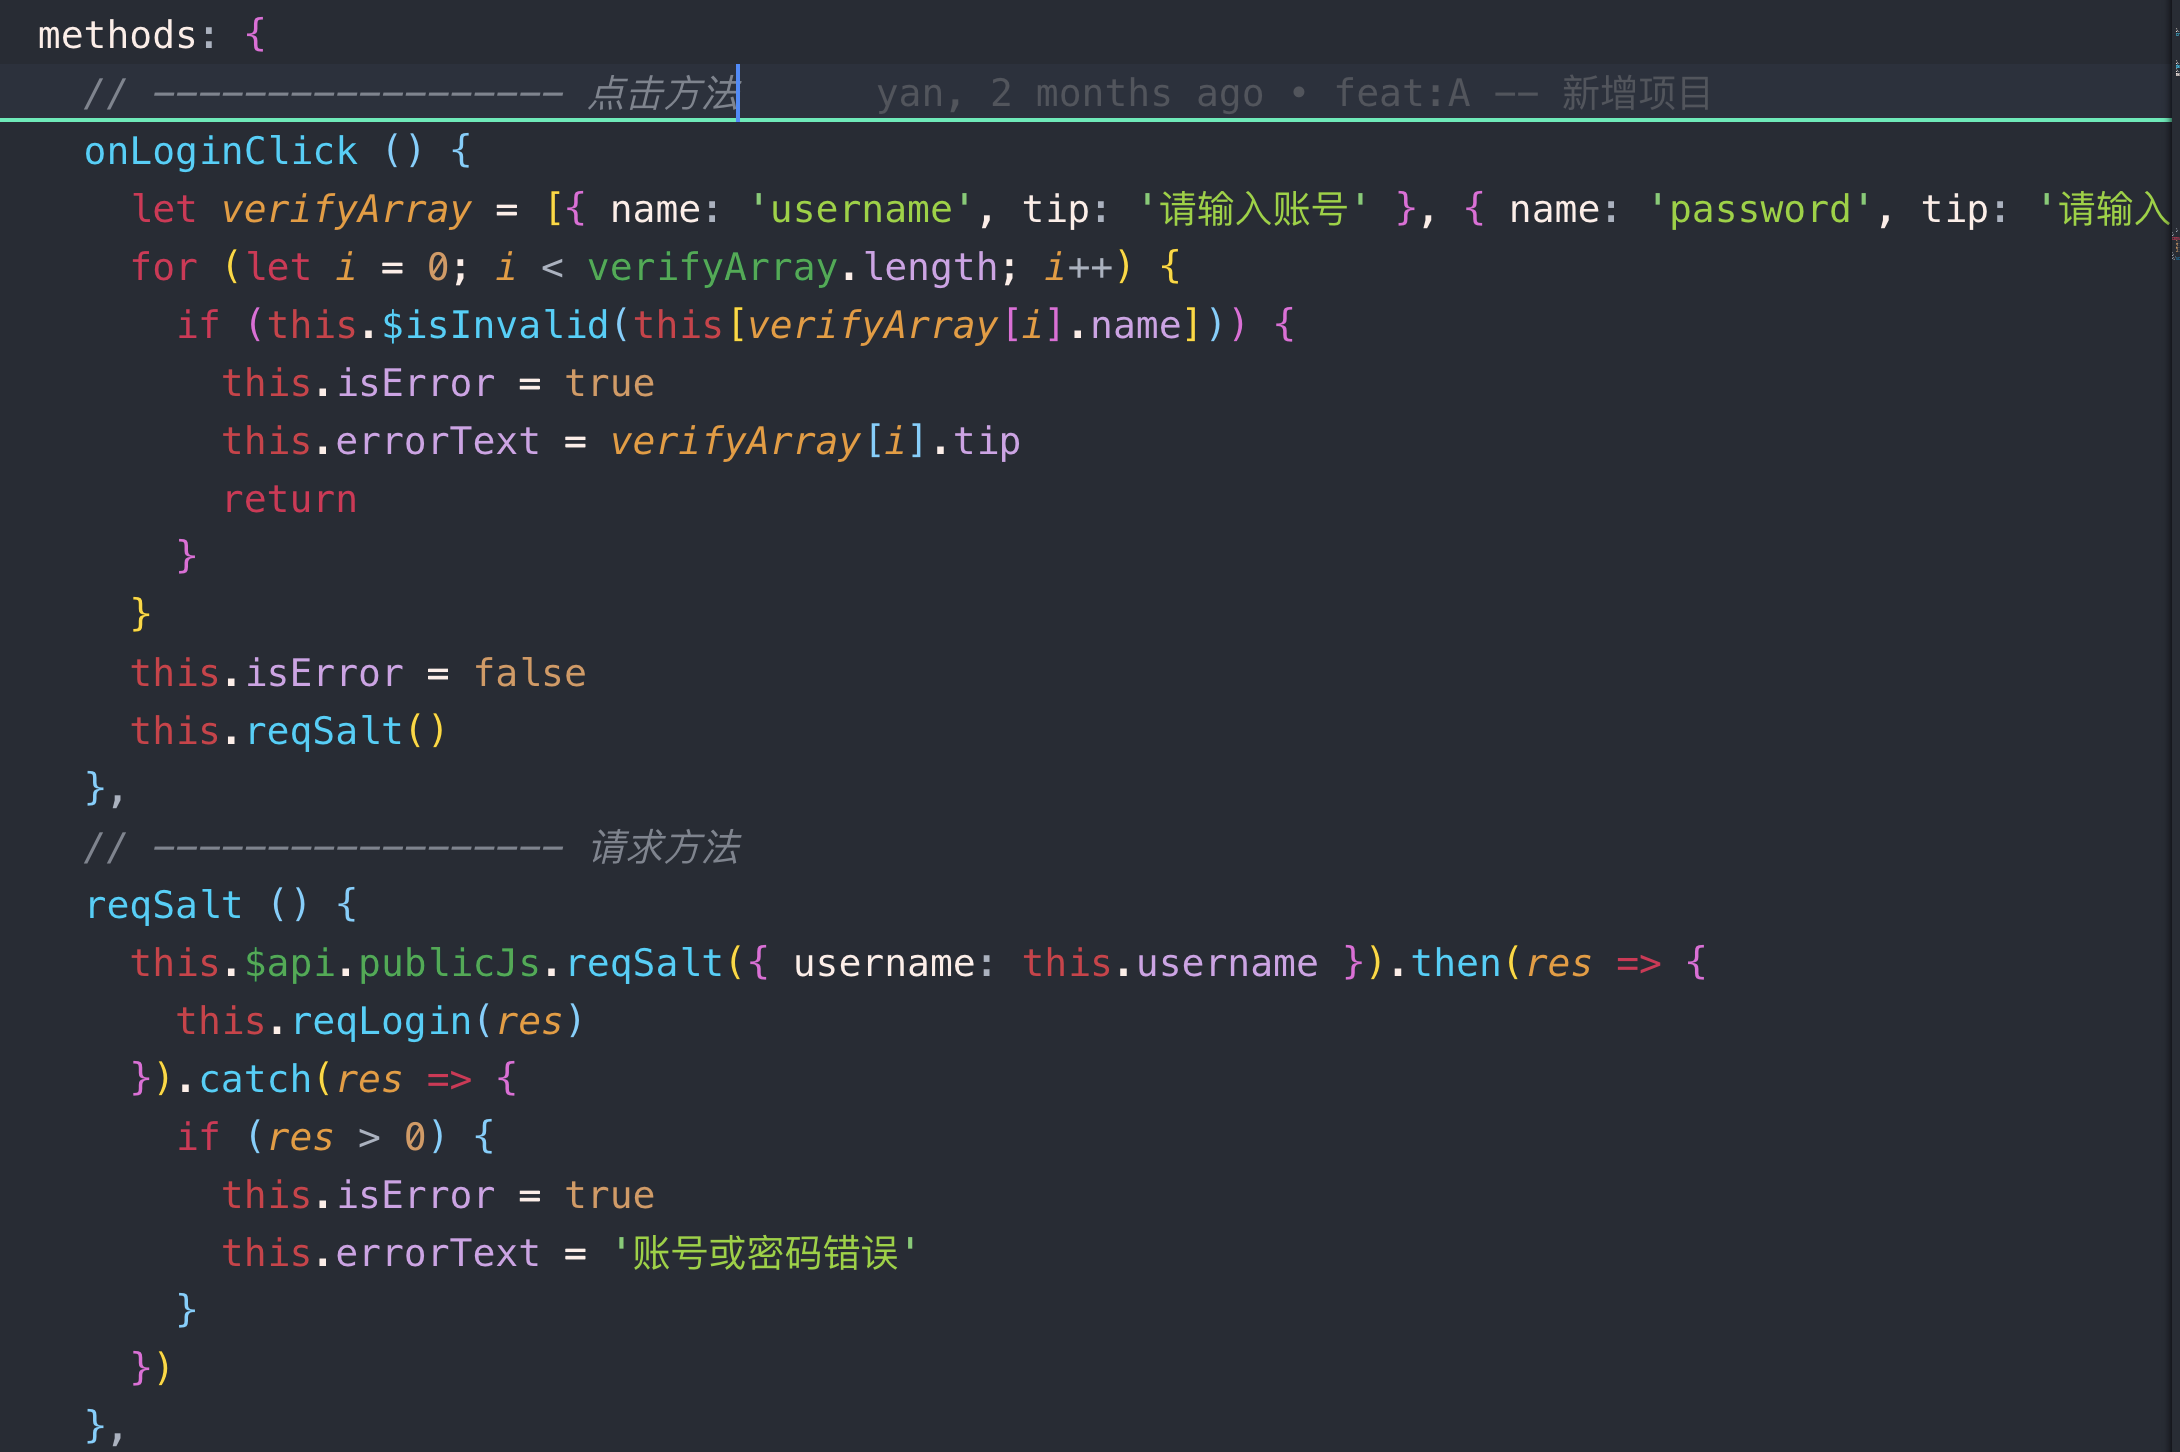
Task: Click the '请输入账号' tip string
Action: point(1253,210)
